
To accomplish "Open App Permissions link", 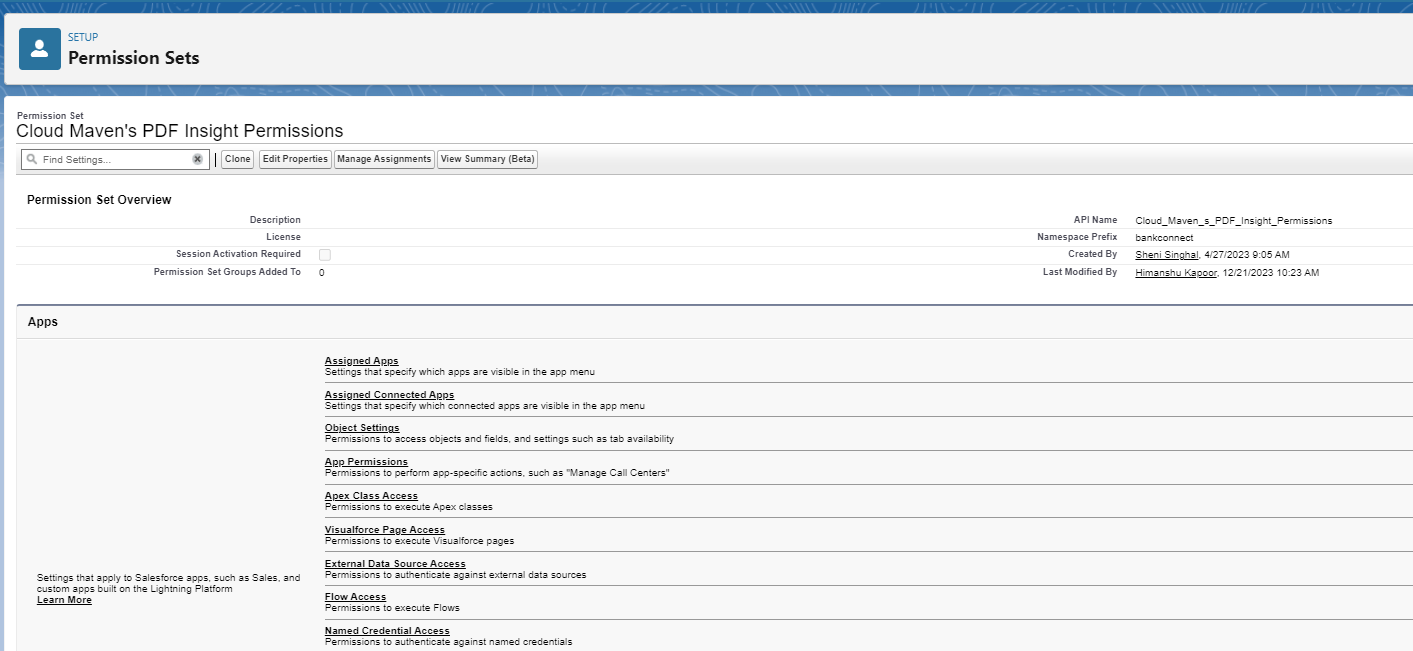I will click(366, 462).
